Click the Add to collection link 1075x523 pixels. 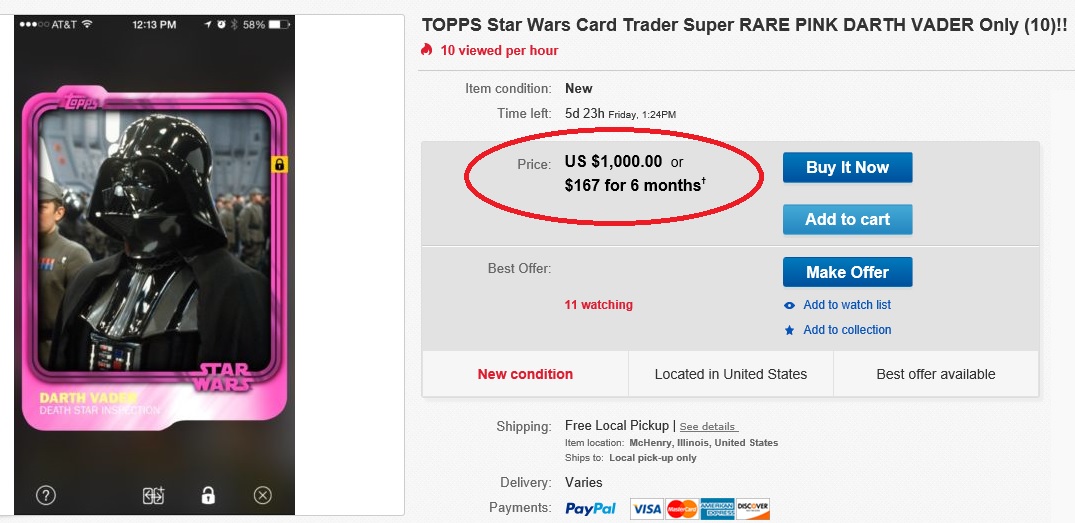846,330
